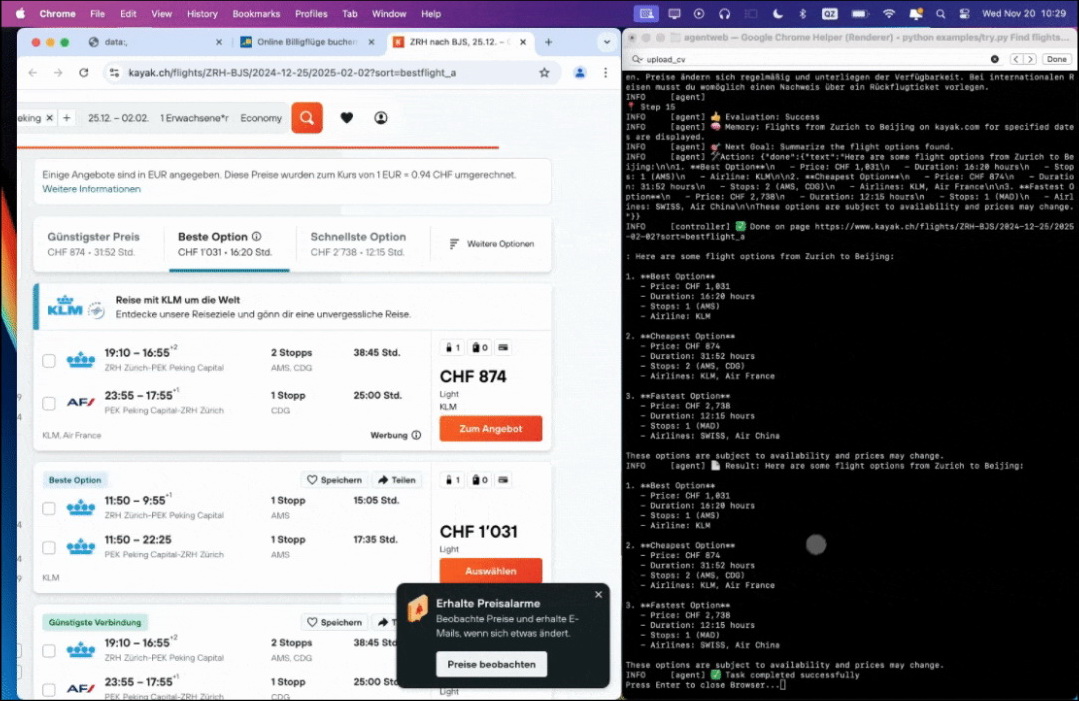Select the Beste Option tab
Viewport: 1079px width, 701px height.
coord(229,244)
